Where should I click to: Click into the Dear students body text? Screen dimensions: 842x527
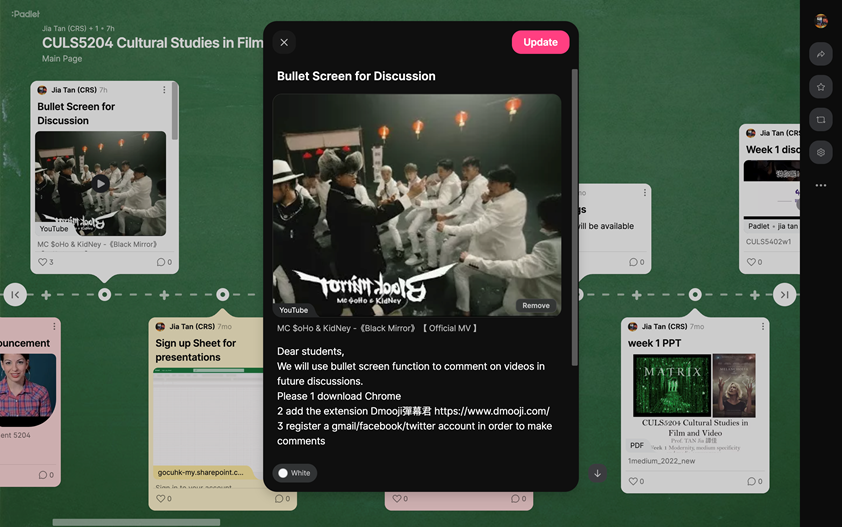[415, 396]
